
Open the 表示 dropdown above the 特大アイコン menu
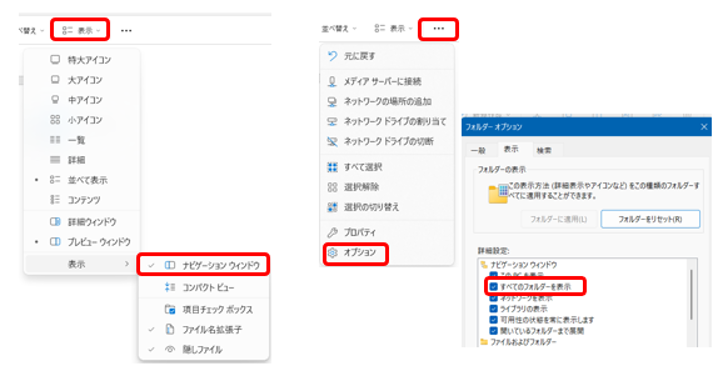81,30
